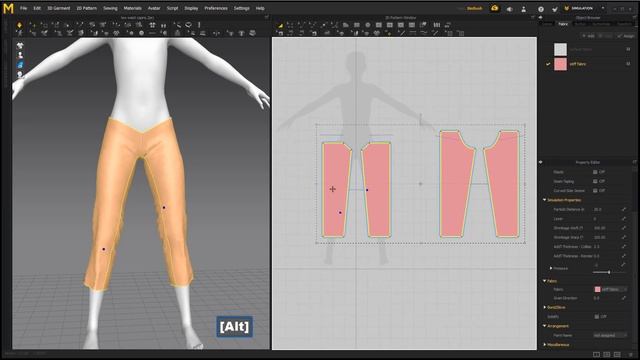Expand the Pressure property row
The width and height of the screenshot is (640, 360).
[x=551, y=268]
